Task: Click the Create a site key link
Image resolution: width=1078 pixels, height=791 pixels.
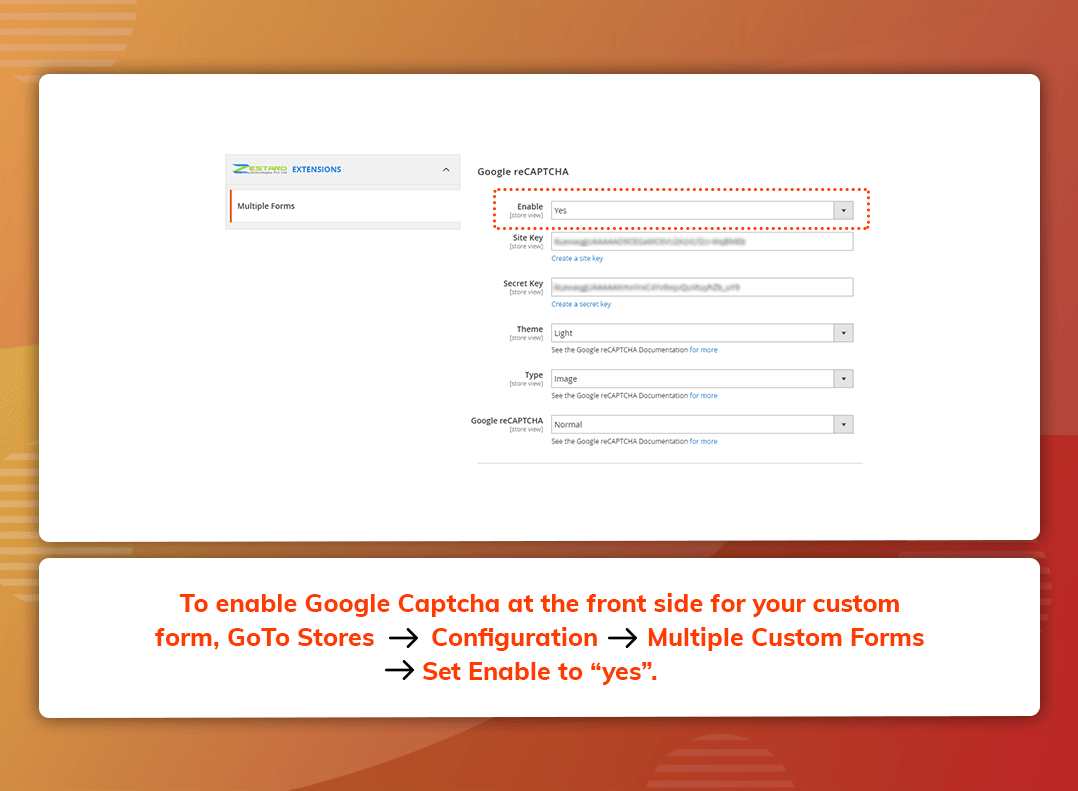Action: point(577,258)
